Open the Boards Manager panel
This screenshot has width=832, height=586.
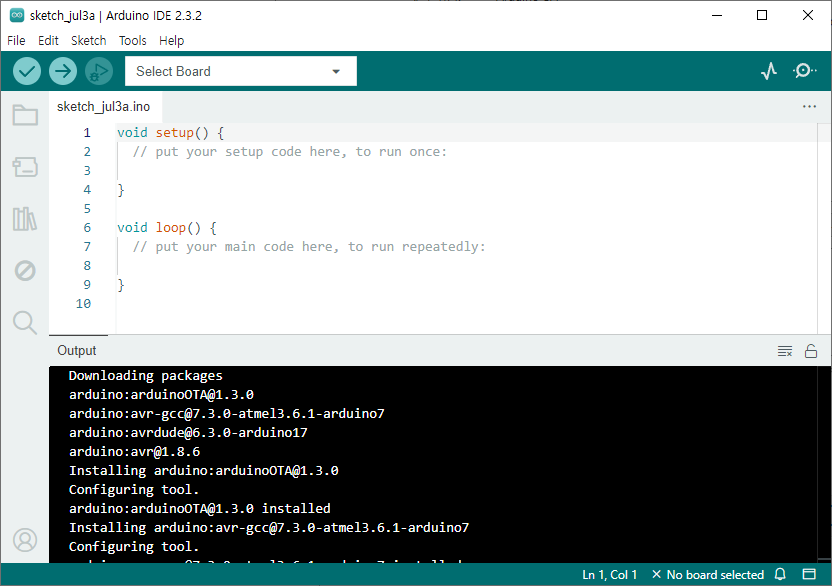point(25,167)
